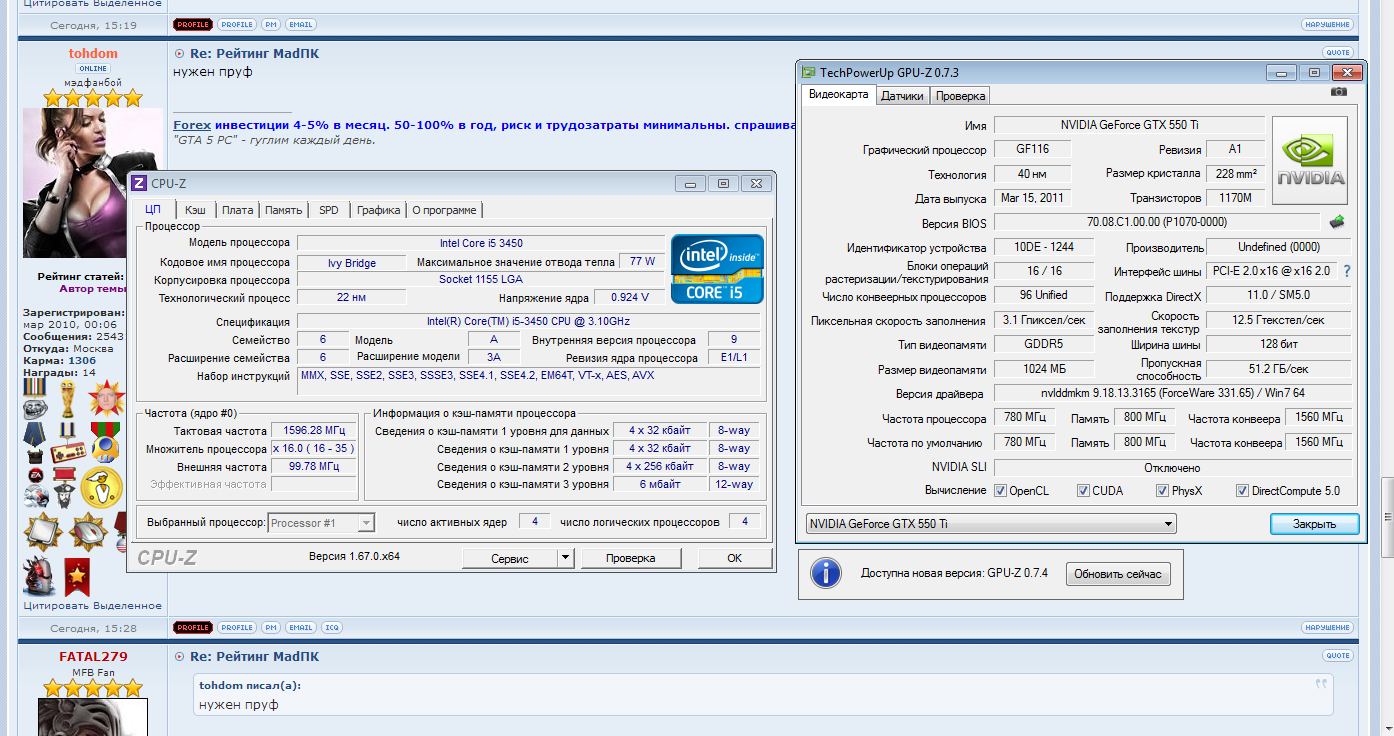This screenshot has width=1394, height=736.
Task: Click the Intel Core i5 logo
Action: click(716, 269)
